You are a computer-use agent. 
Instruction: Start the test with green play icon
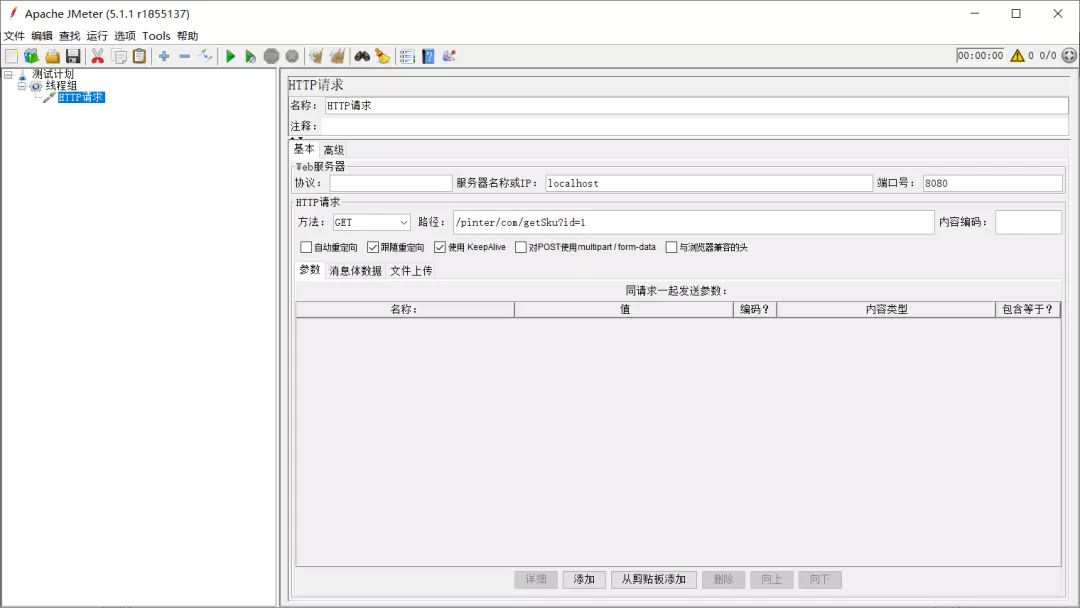coord(231,56)
